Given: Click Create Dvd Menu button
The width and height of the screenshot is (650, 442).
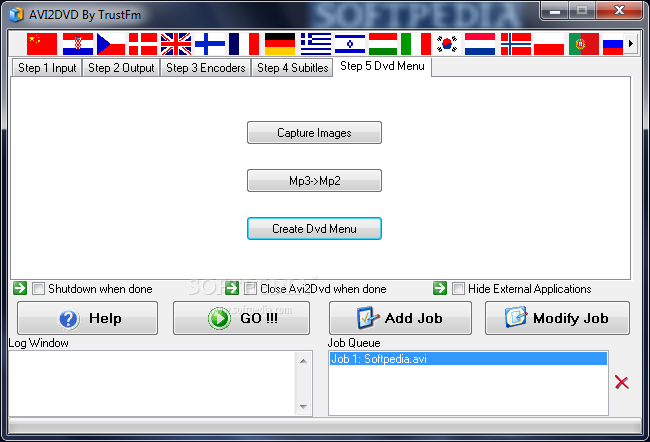Looking at the screenshot, I should coord(314,229).
